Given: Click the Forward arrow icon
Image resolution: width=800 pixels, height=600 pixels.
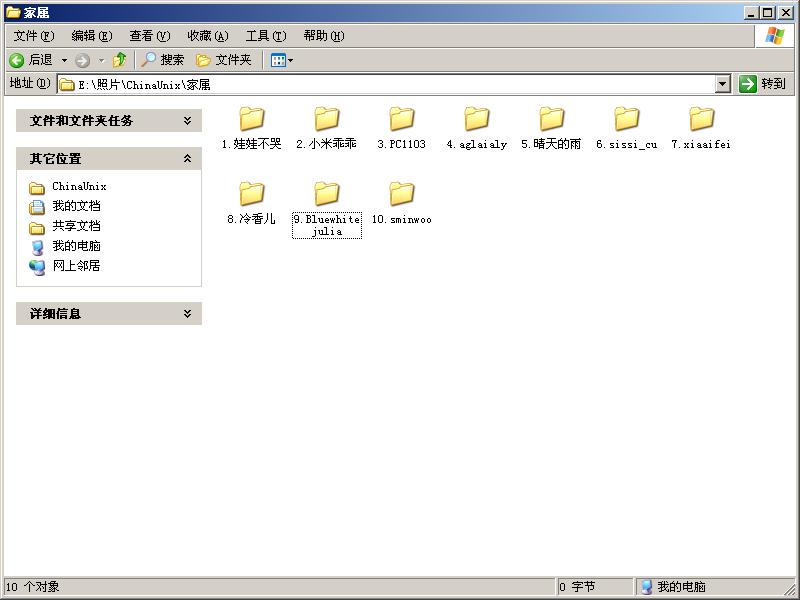Looking at the screenshot, I should (x=82, y=61).
